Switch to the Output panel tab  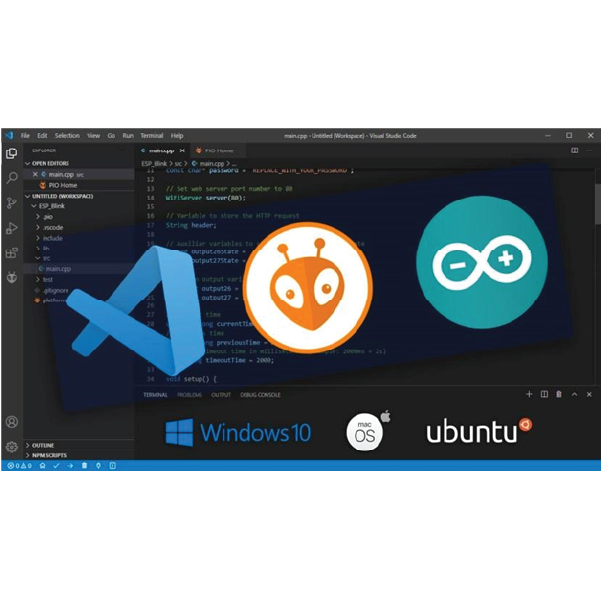tap(221, 395)
